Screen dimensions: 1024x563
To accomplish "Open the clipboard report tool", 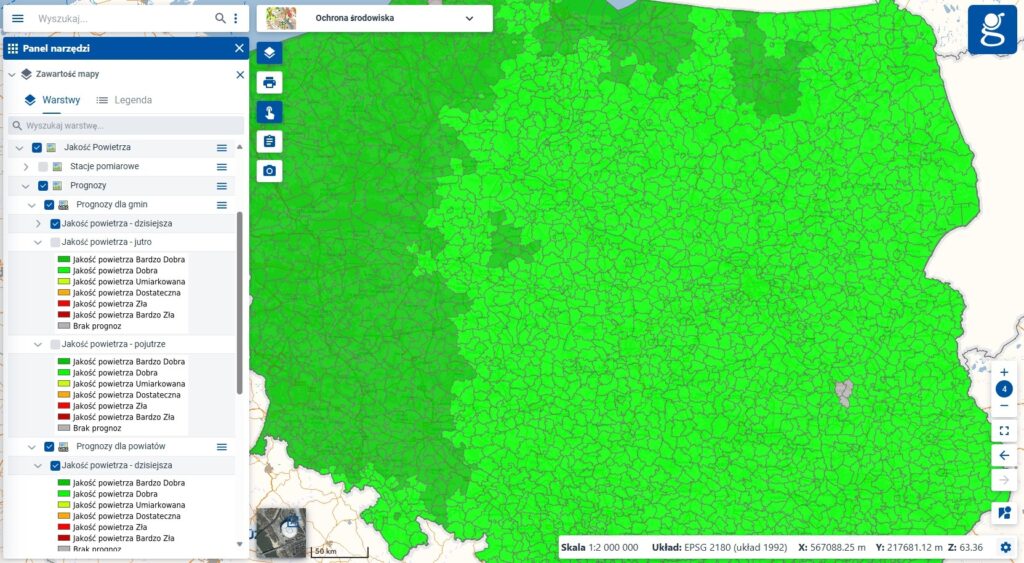I will coord(269,141).
